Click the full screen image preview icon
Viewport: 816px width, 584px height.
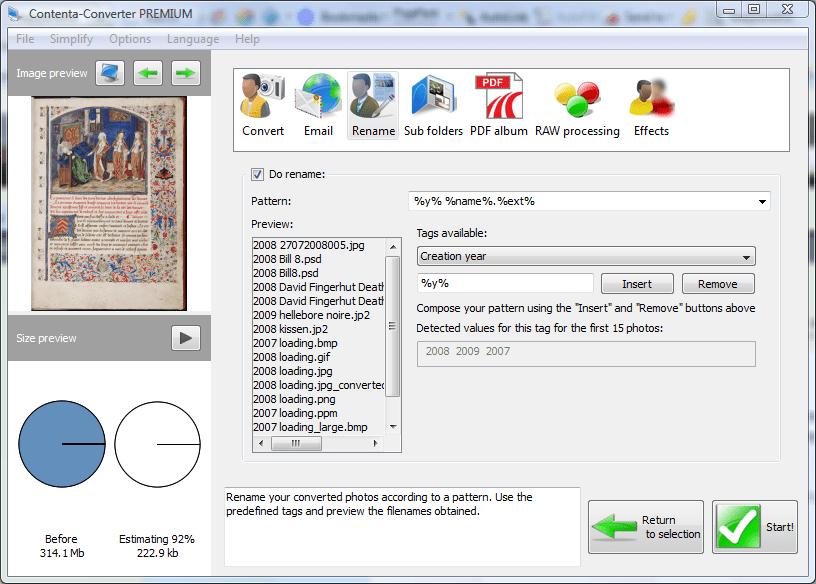tap(110, 73)
